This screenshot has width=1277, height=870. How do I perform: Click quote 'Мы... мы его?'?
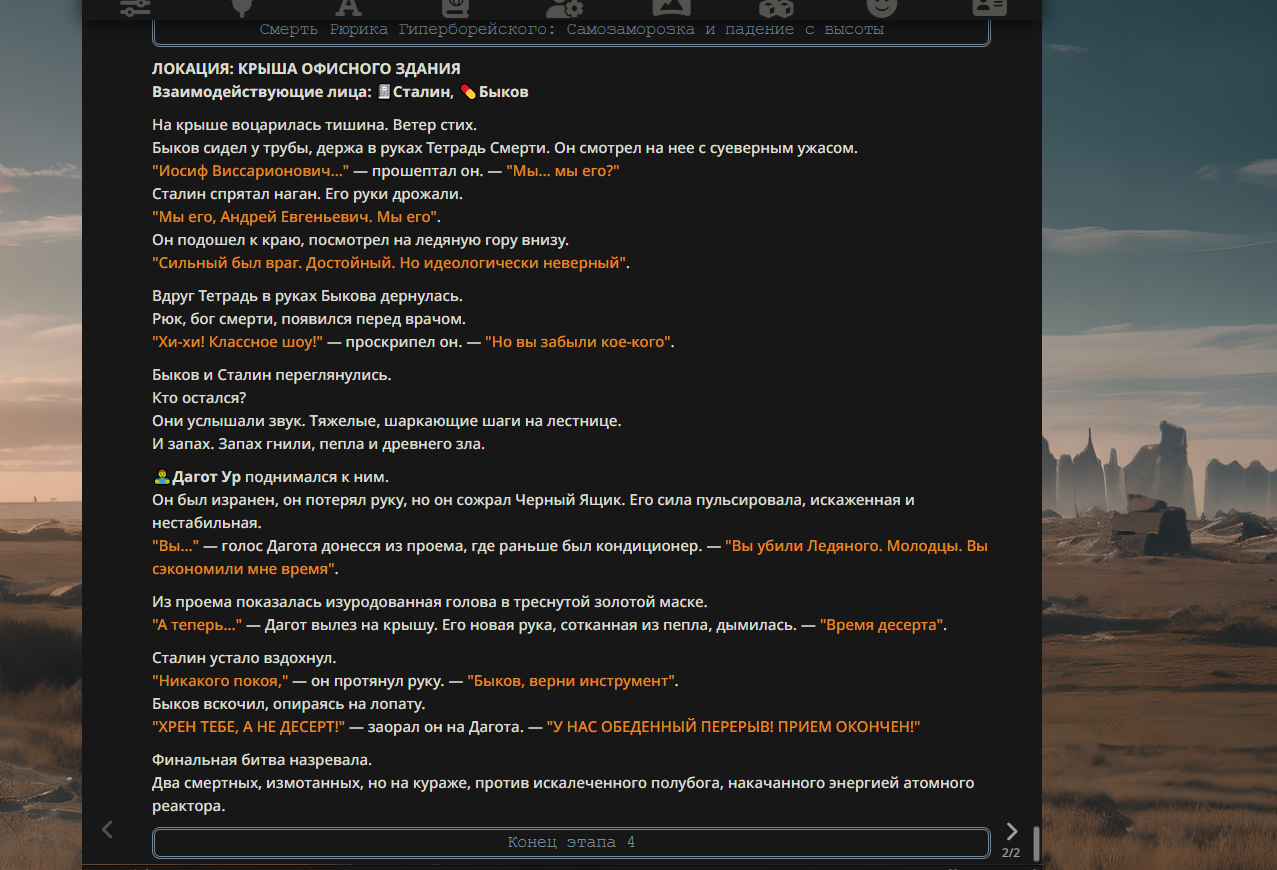pyautogui.click(x=563, y=171)
